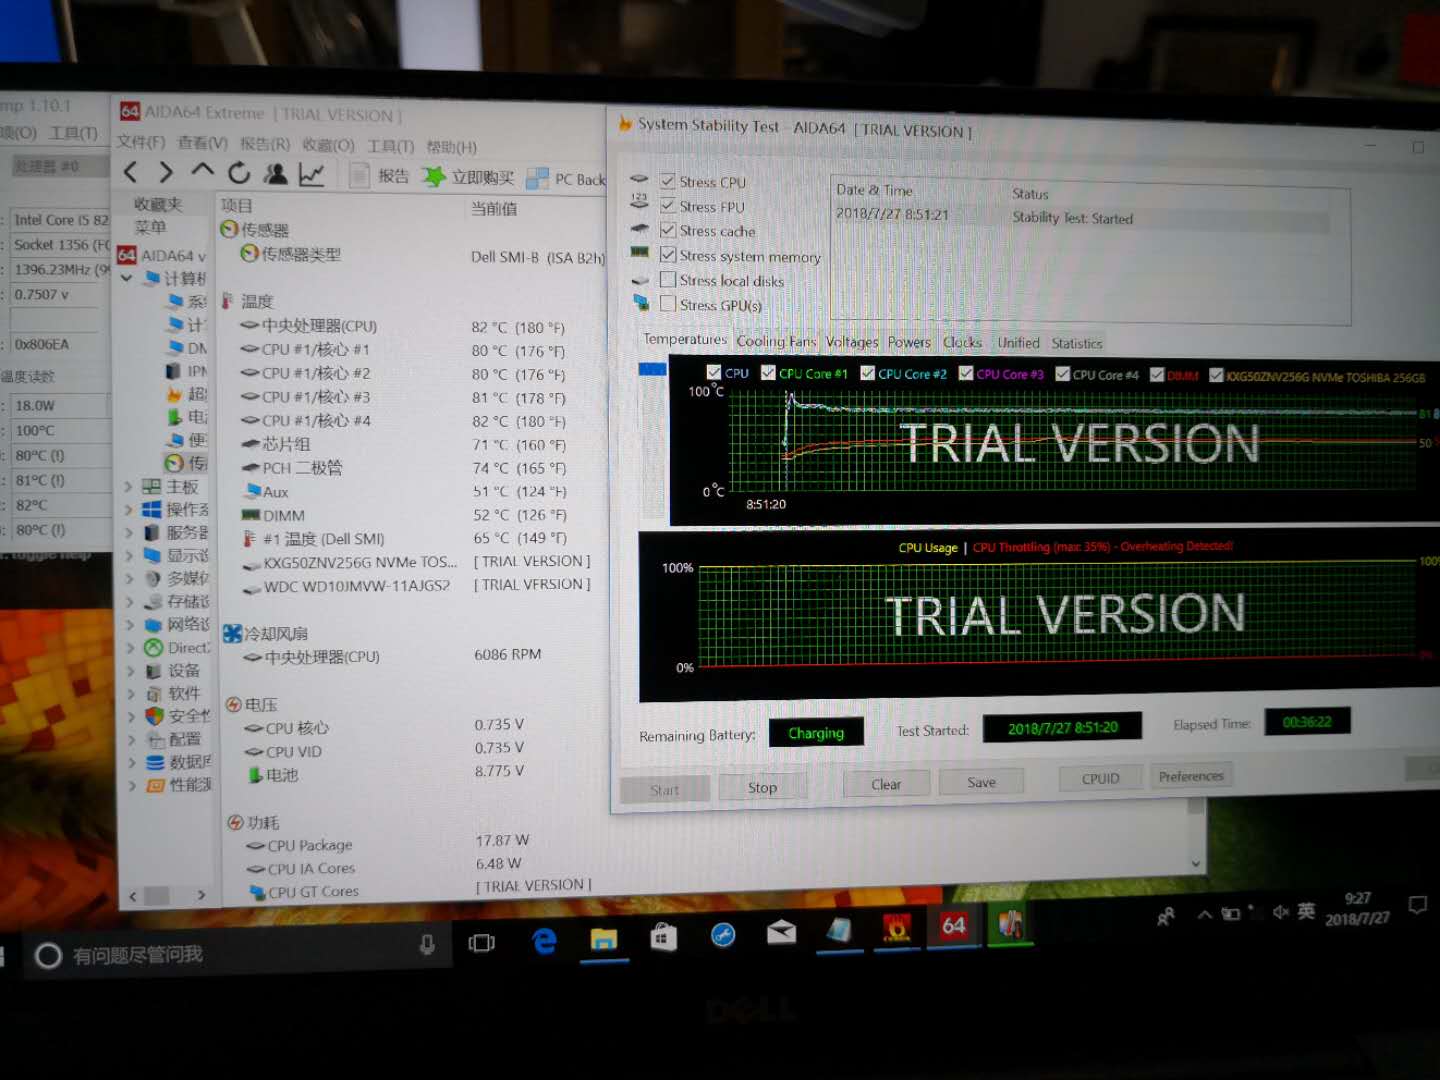Switch to the Statistics tab
The width and height of the screenshot is (1440, 1080).
(x=1077, y=343)
